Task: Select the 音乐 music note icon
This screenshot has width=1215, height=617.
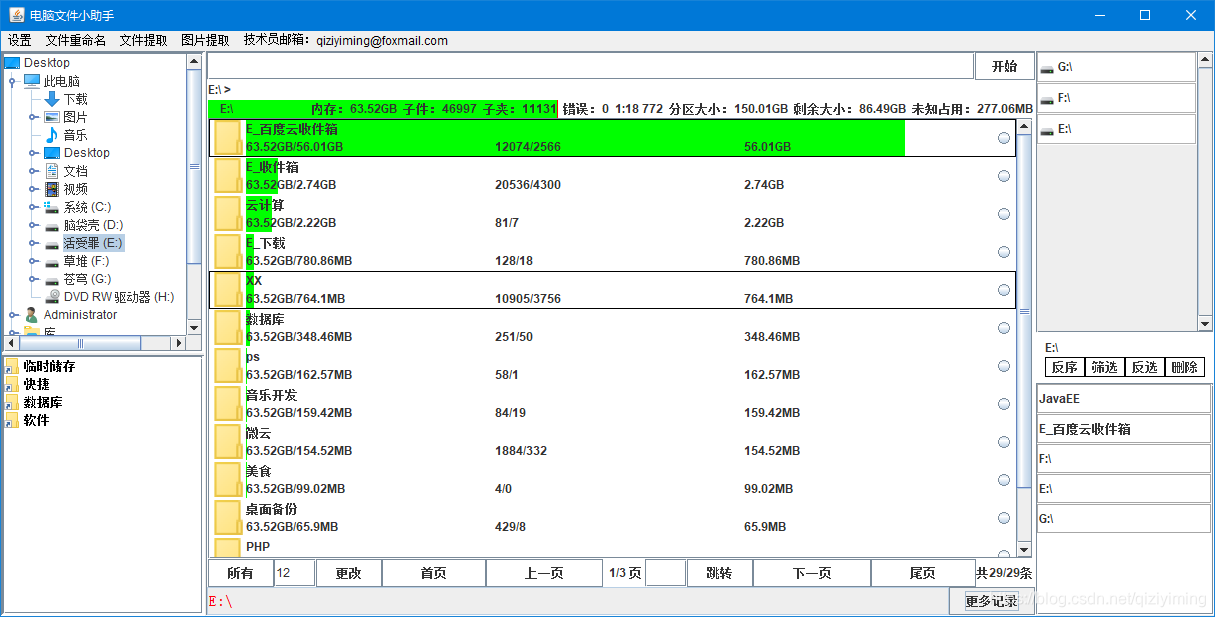Action: [52, 135]
